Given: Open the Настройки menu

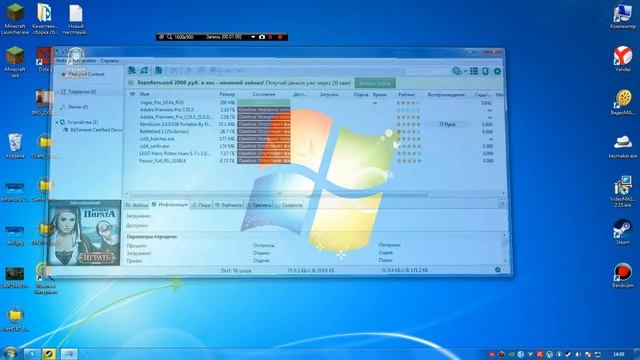Looking at the screenshot, I should tap(84, 60).
